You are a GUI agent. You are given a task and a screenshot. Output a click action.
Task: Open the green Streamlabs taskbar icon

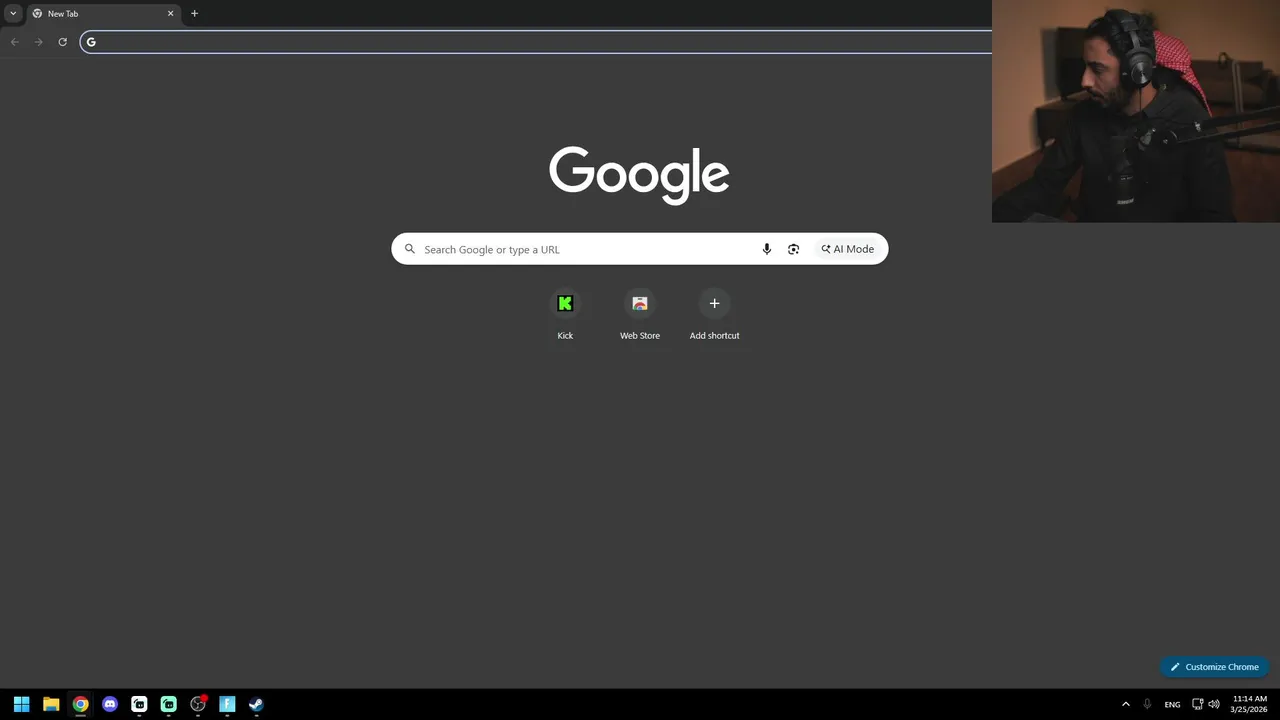[168, 704]
